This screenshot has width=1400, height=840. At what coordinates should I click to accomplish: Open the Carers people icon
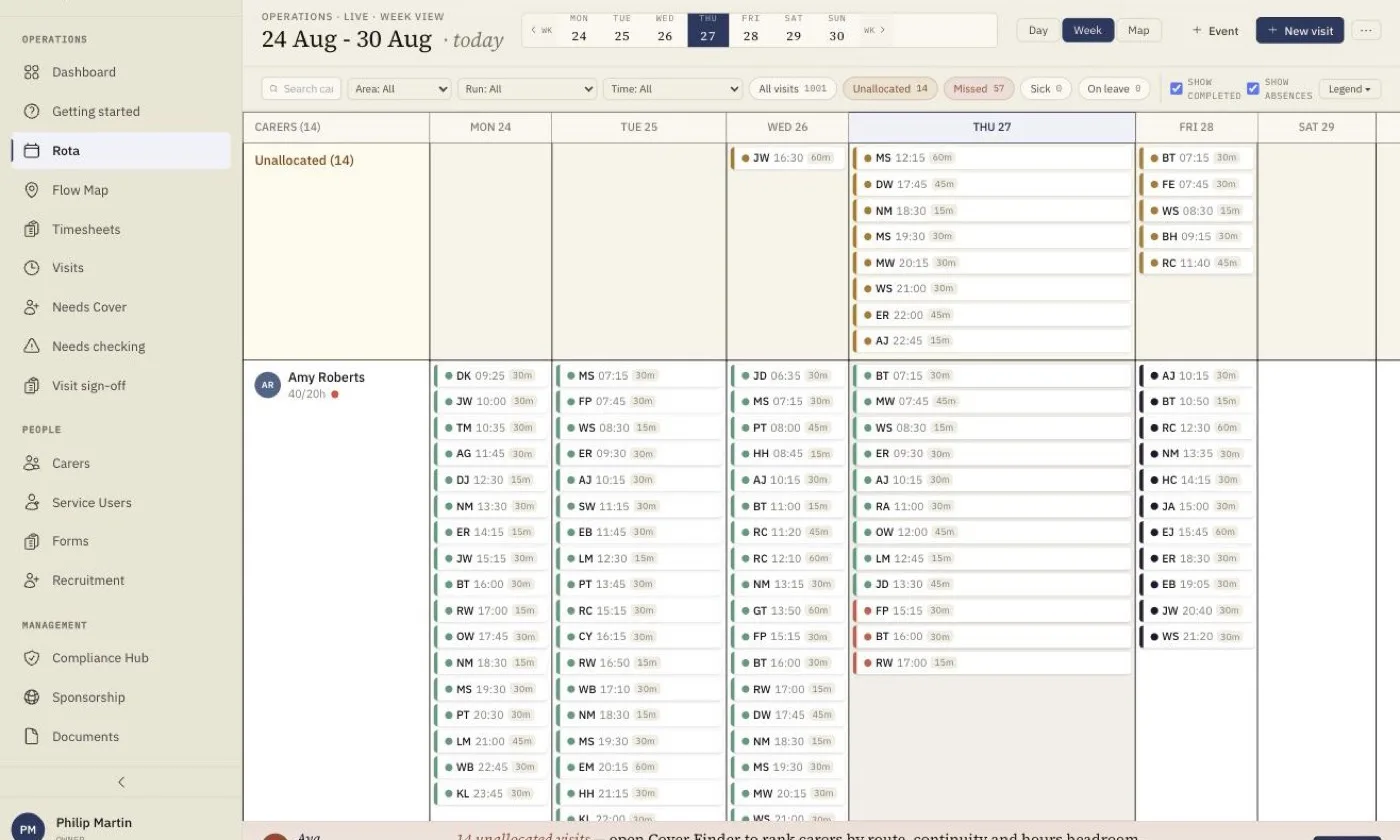32,463
